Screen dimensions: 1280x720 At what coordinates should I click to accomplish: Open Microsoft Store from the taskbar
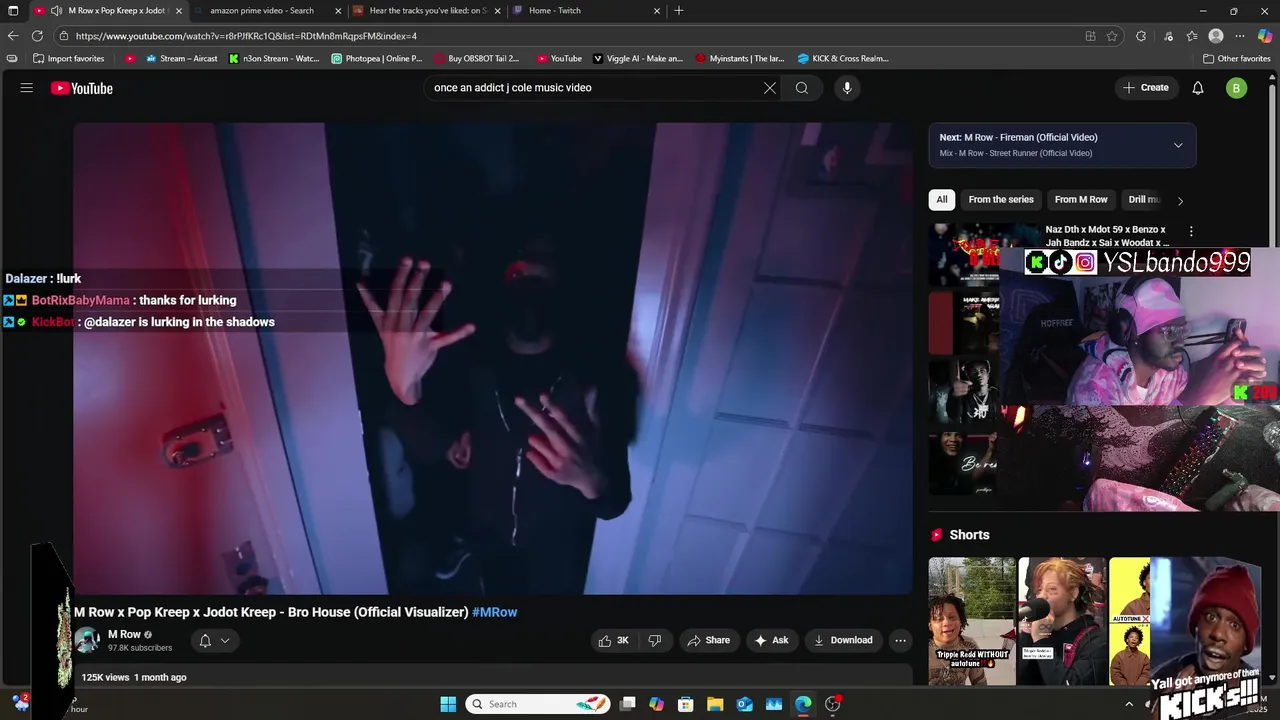click(x=686, y=704)
